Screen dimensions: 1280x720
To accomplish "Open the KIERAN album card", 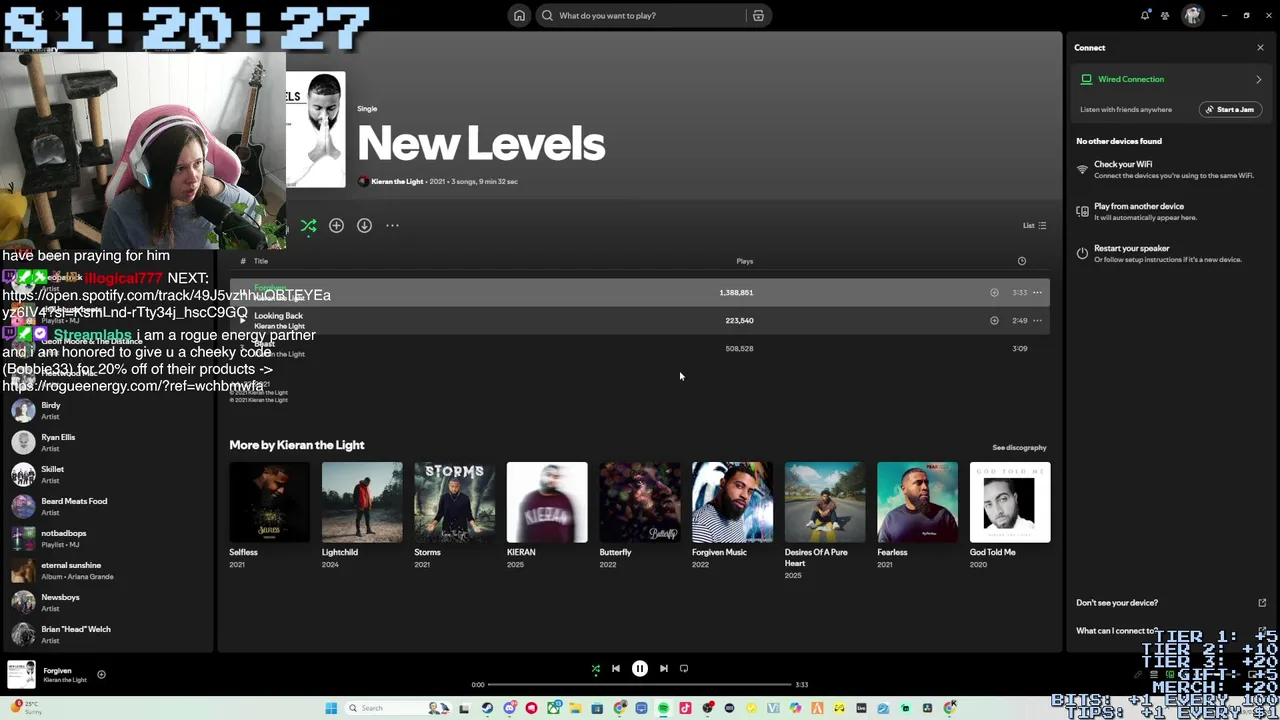I will [x=547, y=516].
